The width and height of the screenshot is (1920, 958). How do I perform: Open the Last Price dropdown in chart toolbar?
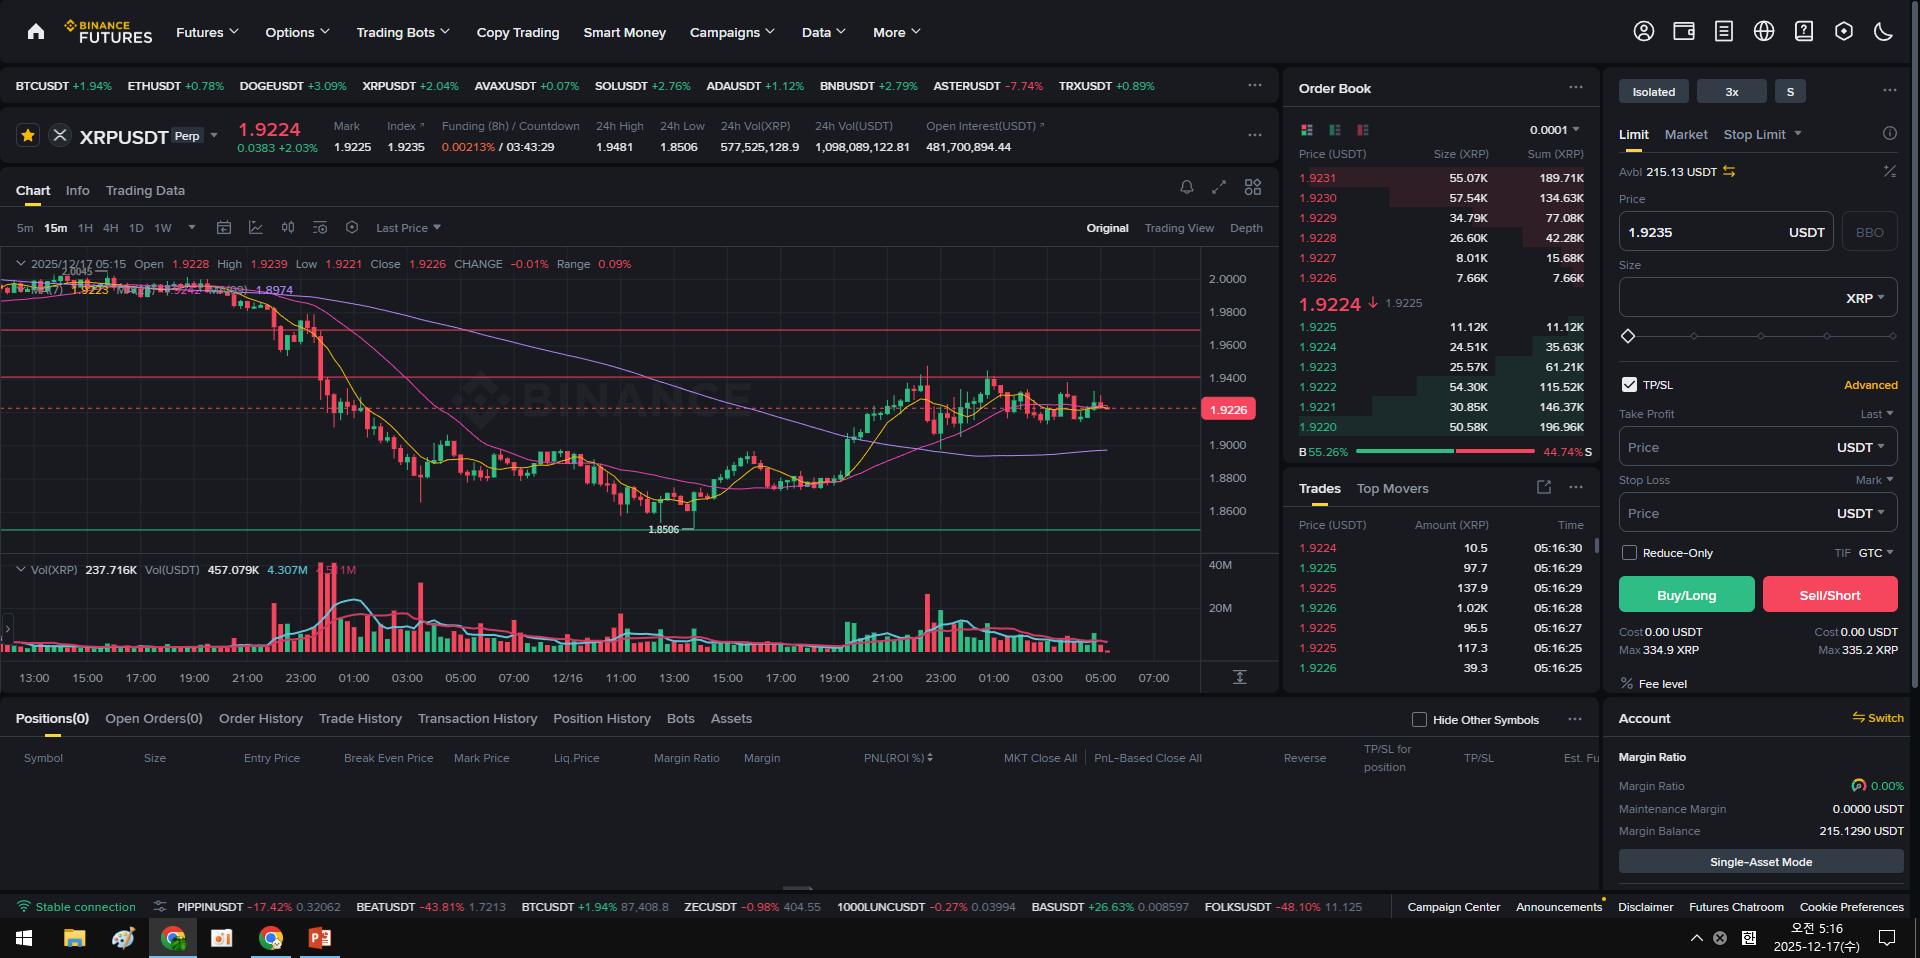click(x=408, y=228)
